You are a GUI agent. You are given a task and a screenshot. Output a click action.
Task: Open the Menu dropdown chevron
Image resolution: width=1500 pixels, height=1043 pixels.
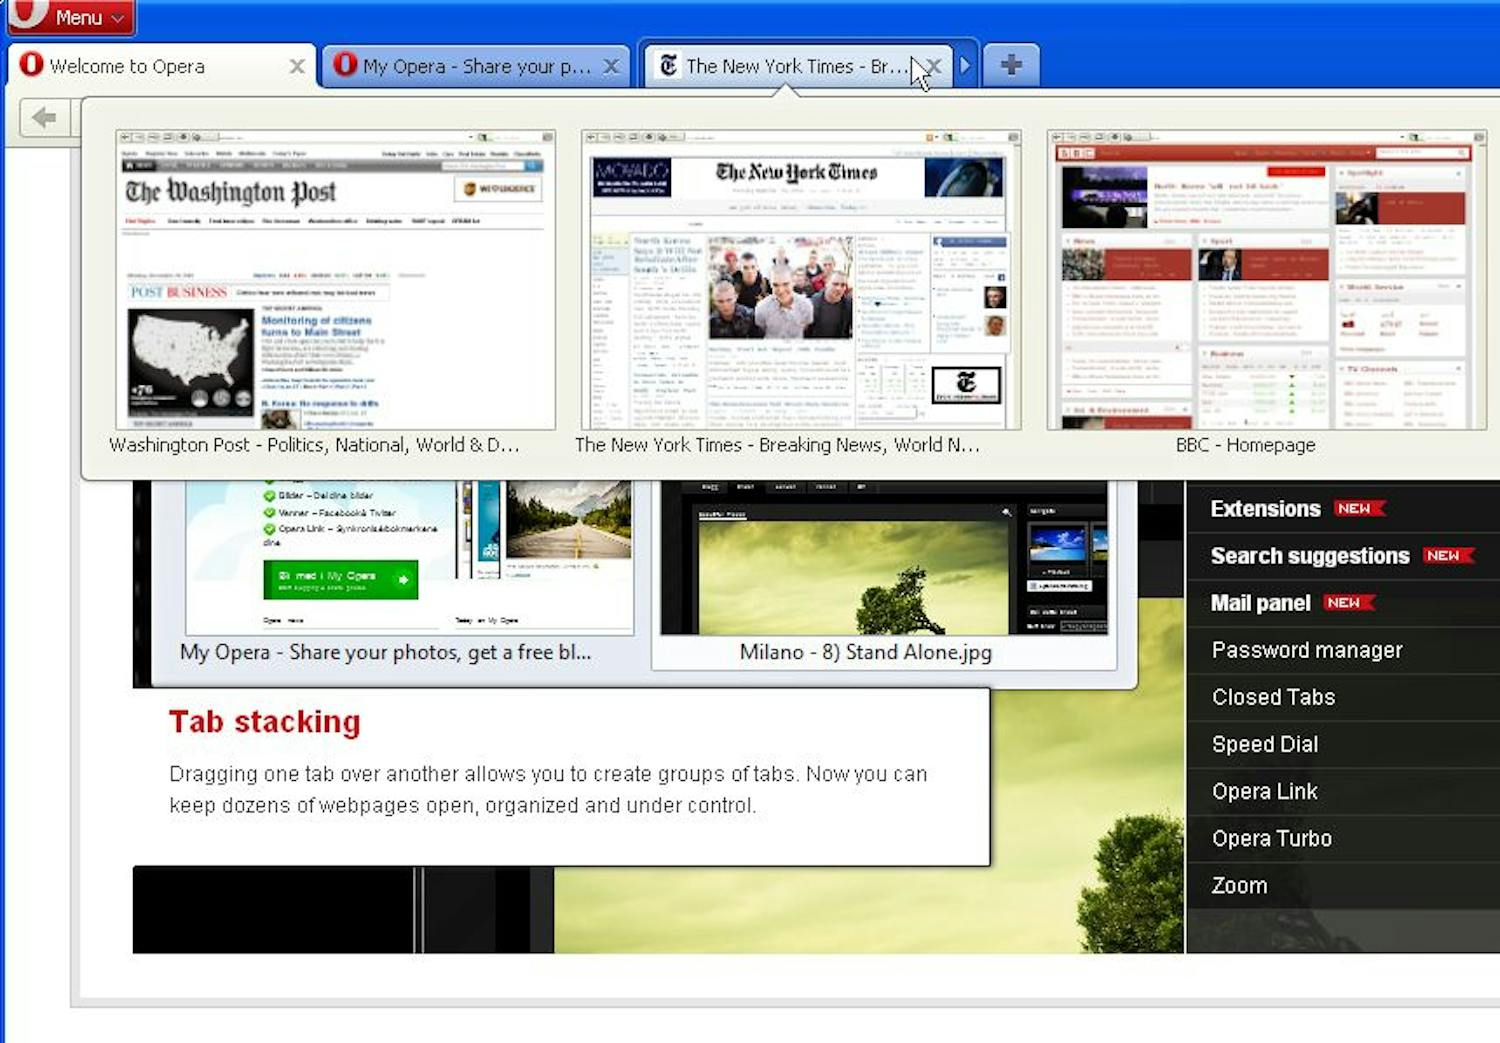tap(118, 17)
